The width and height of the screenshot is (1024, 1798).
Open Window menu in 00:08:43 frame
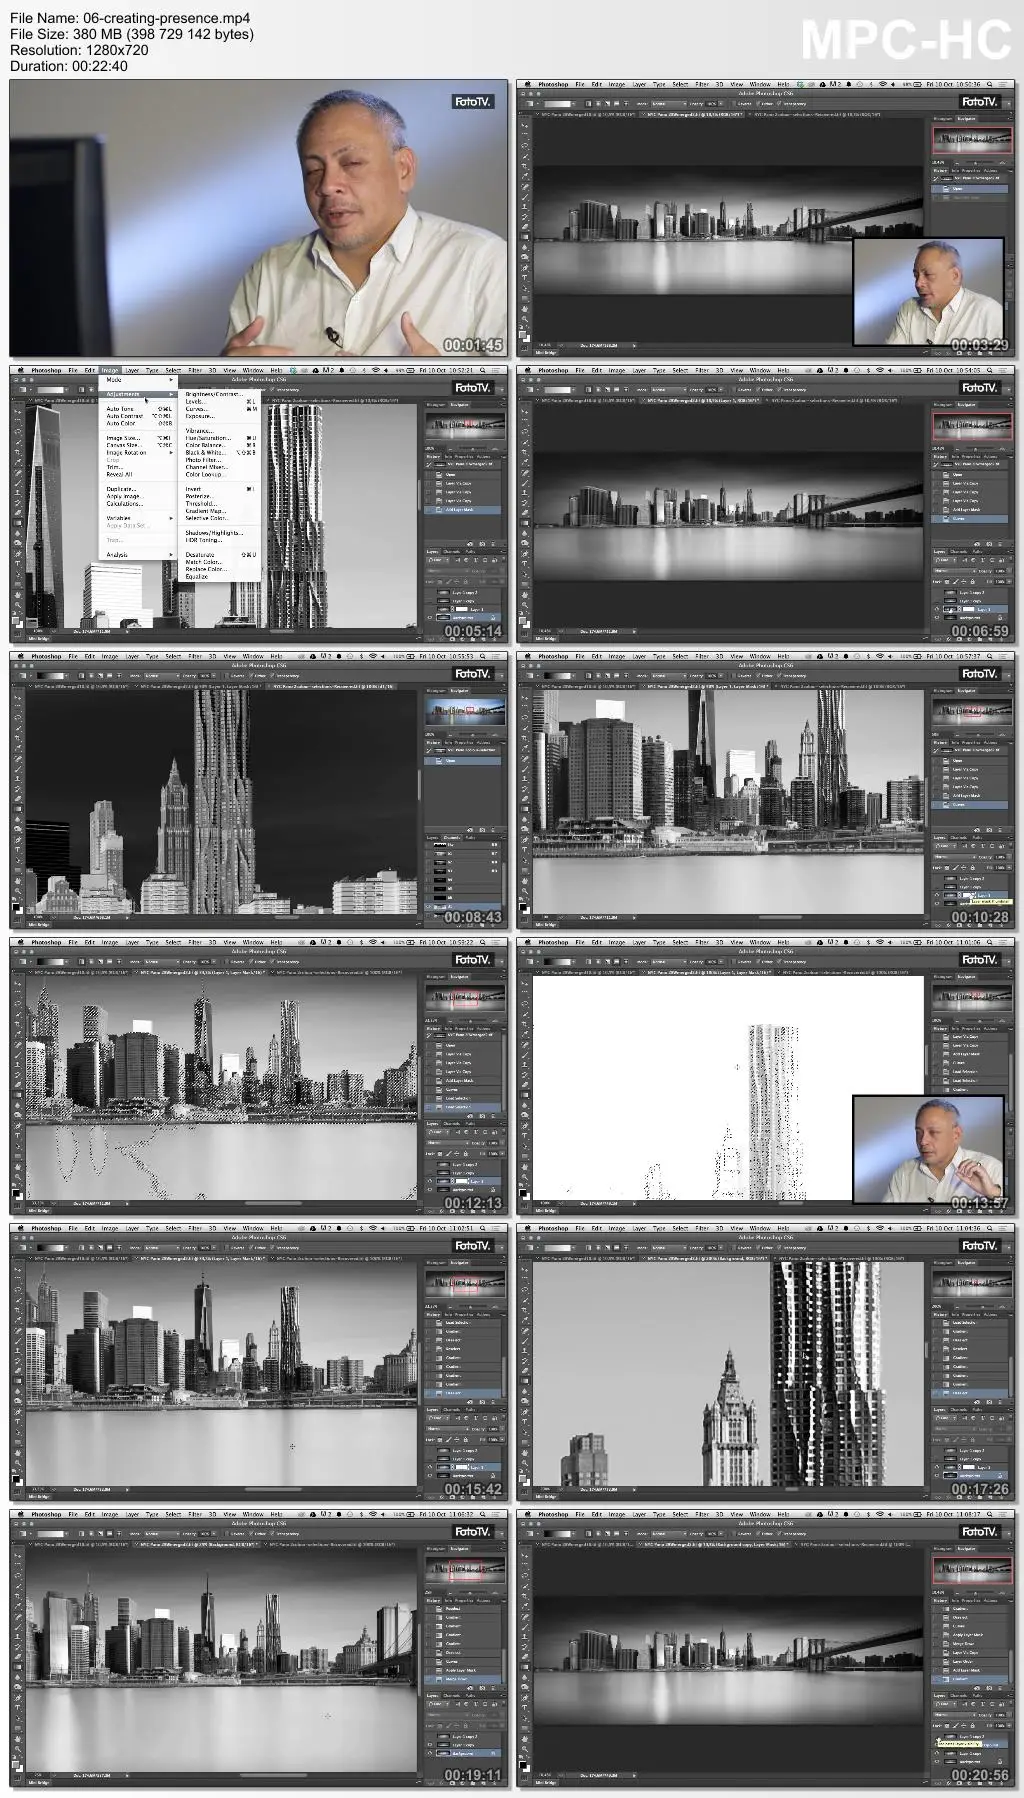pyautogui.click(x=253, y=656)
